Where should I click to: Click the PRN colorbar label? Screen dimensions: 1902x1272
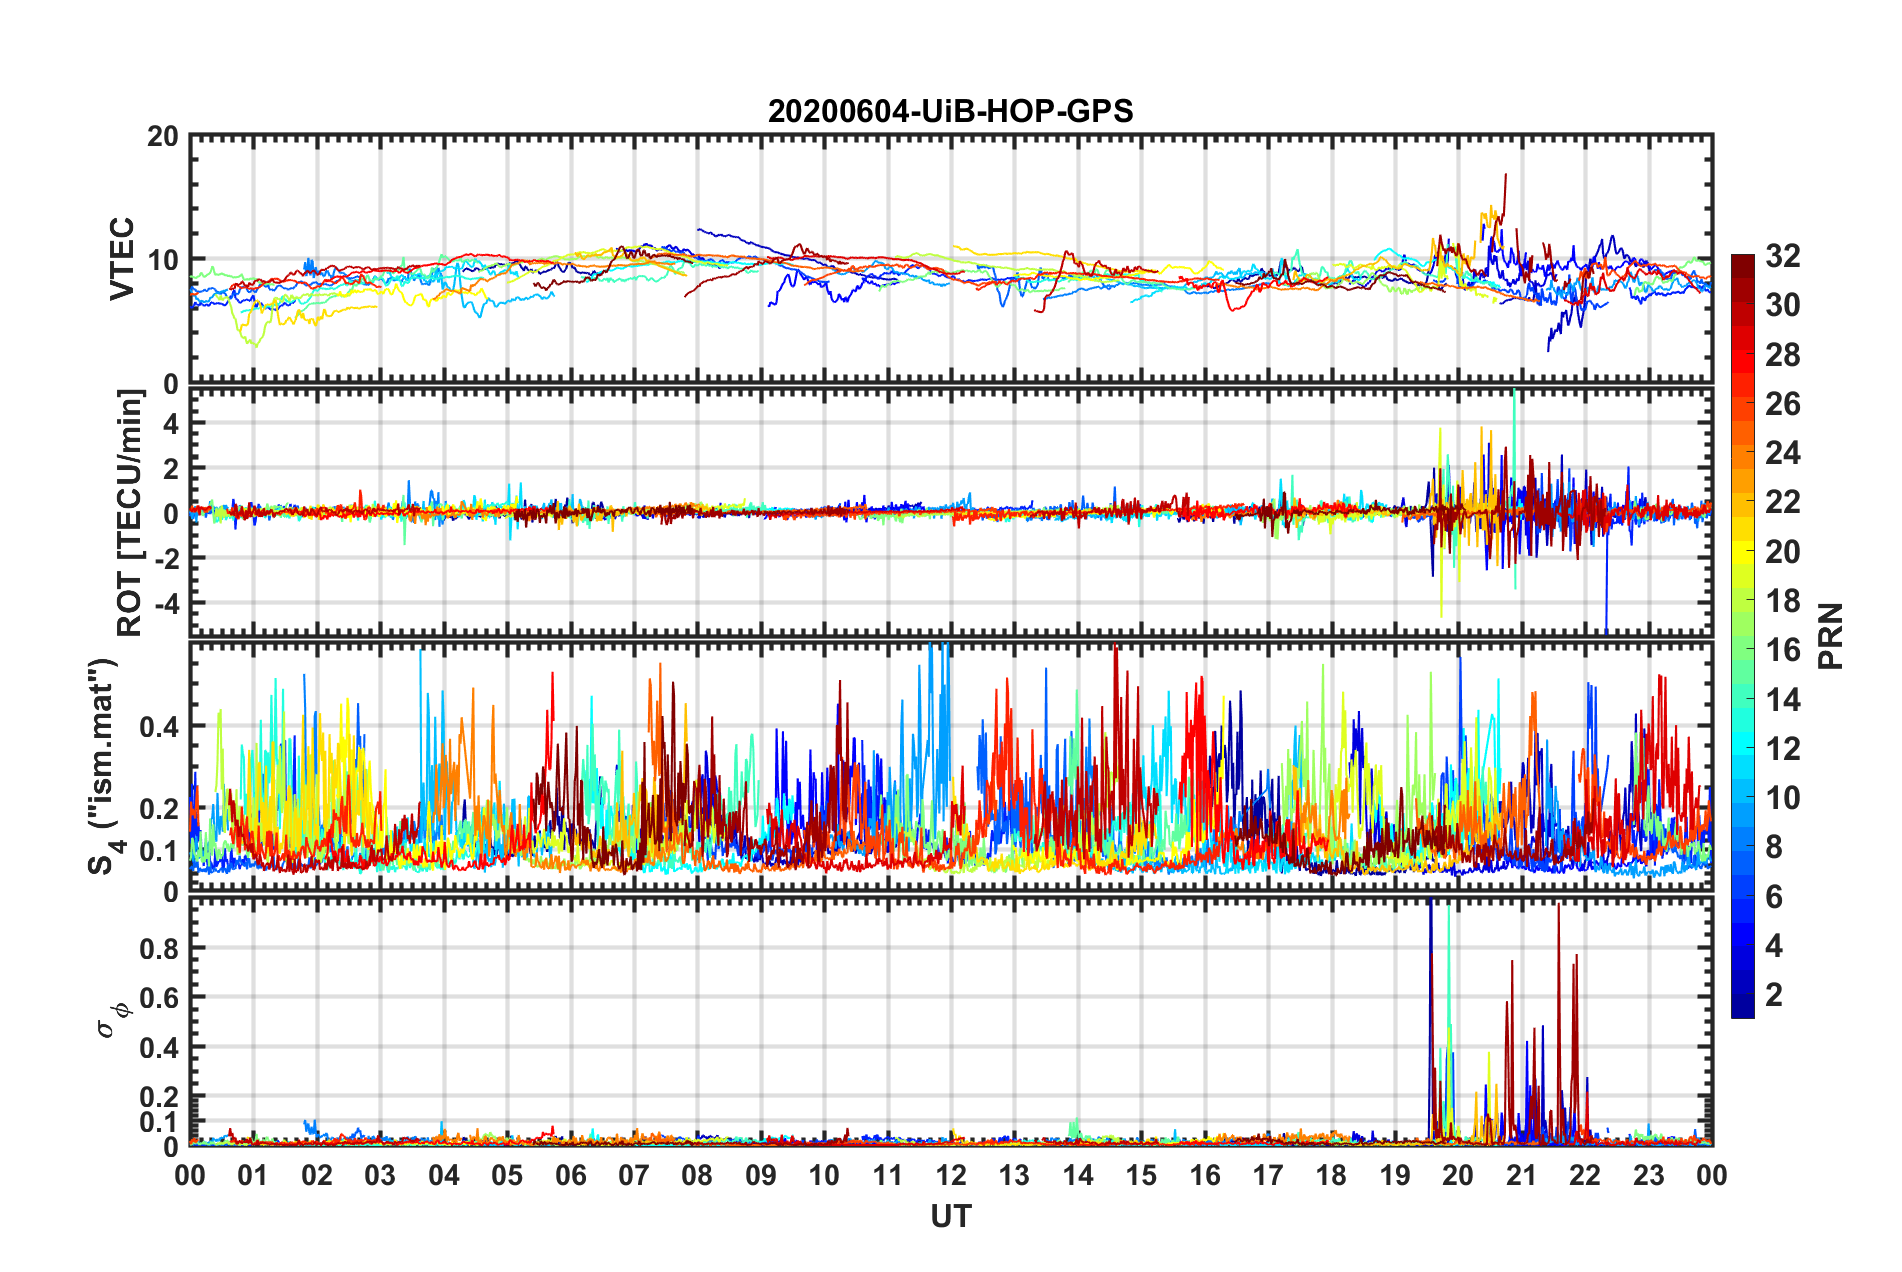pyautogui.click(x=1831, y=636)
